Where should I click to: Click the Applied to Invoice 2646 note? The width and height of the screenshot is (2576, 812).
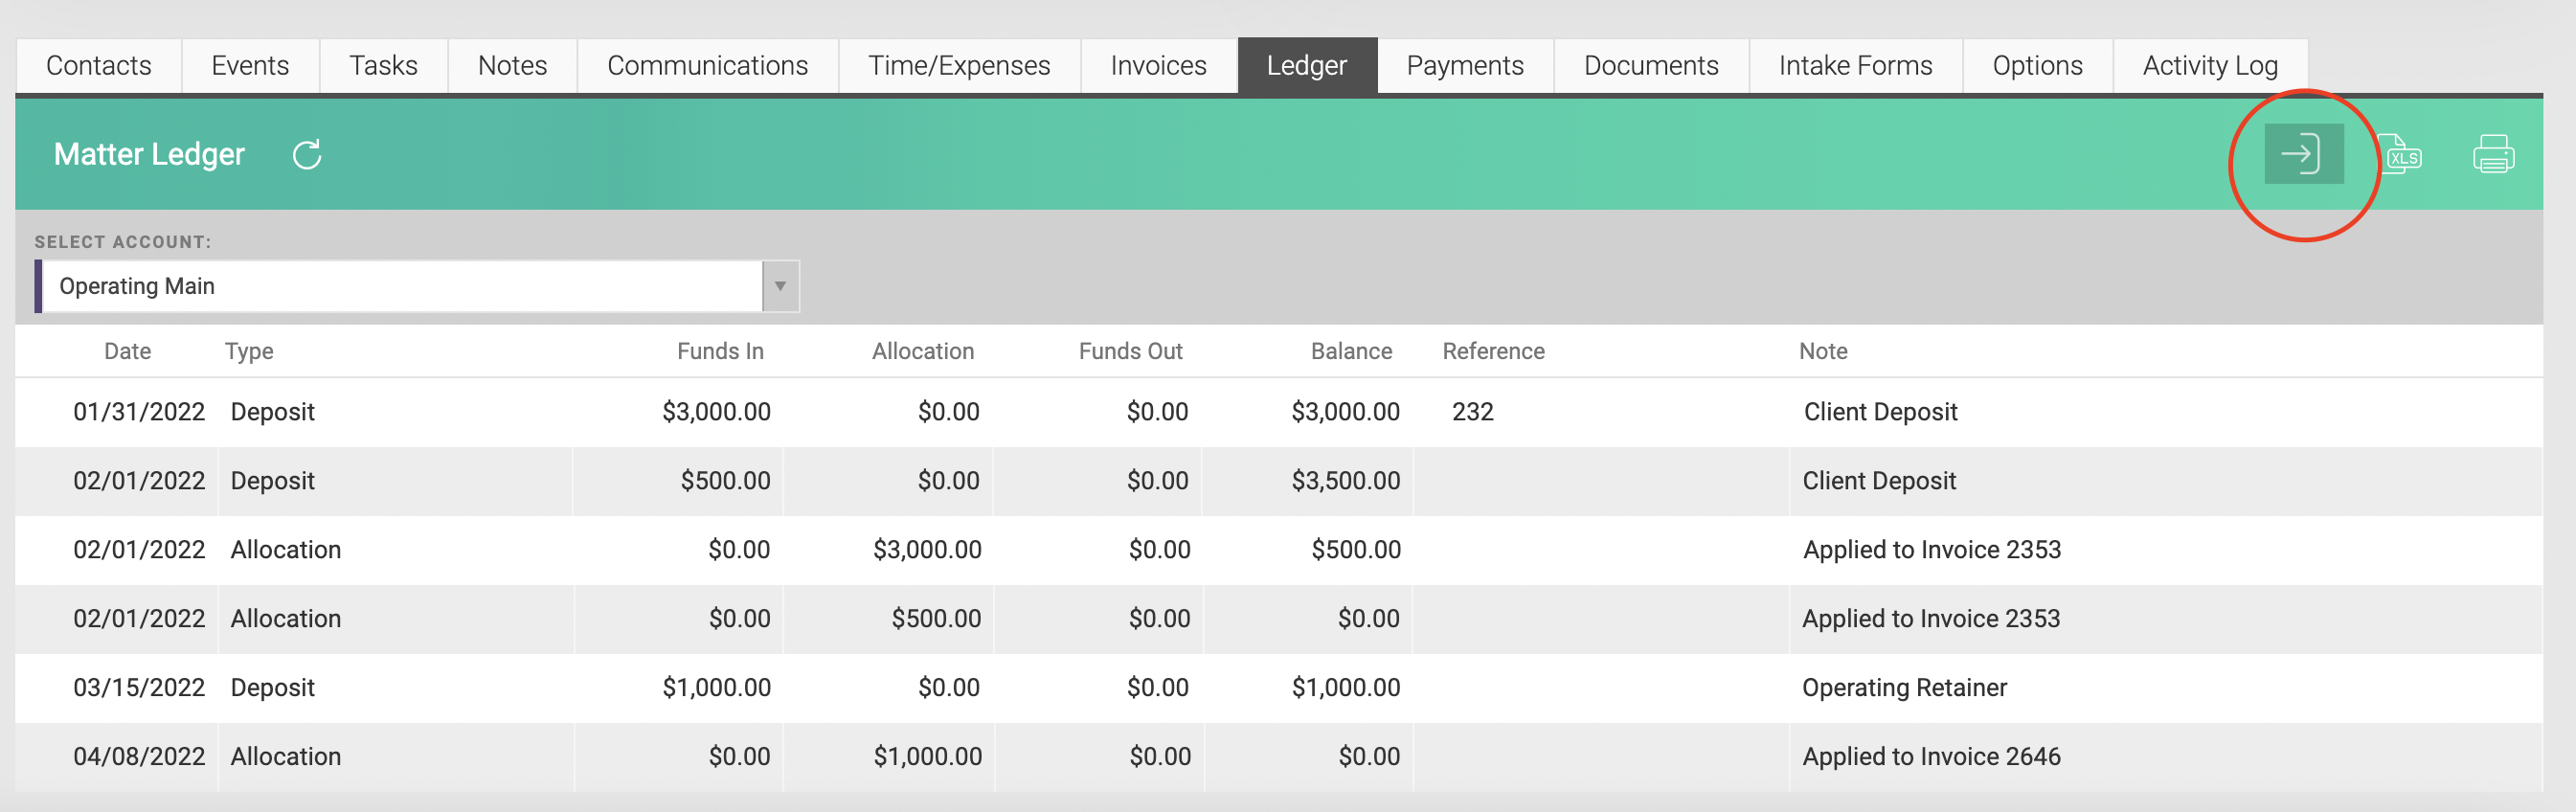(x=1931, y=757)
